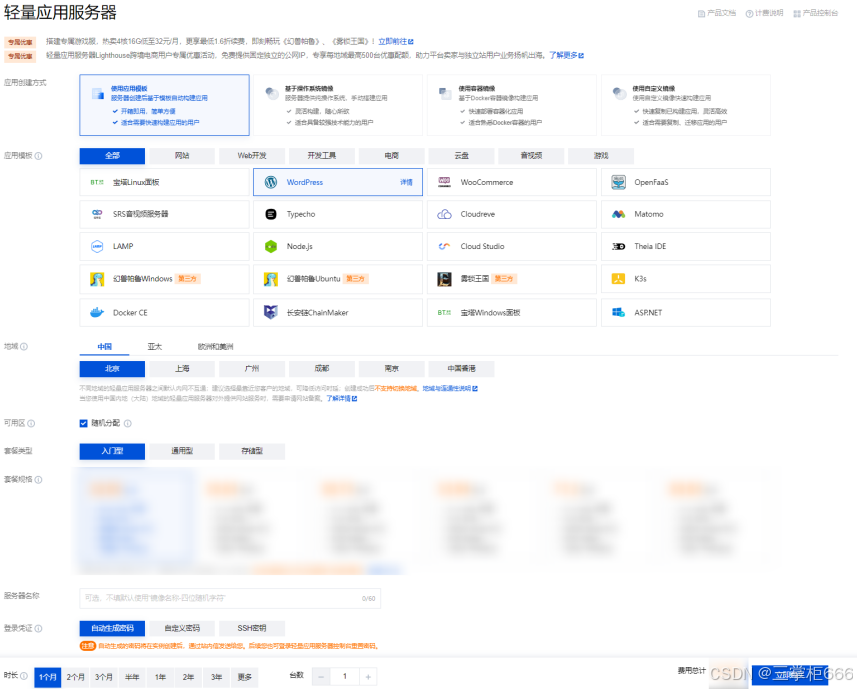Increase server count with plus button
Screen dimensions: 857x689
pyautogui.click(x=368, y=677)
